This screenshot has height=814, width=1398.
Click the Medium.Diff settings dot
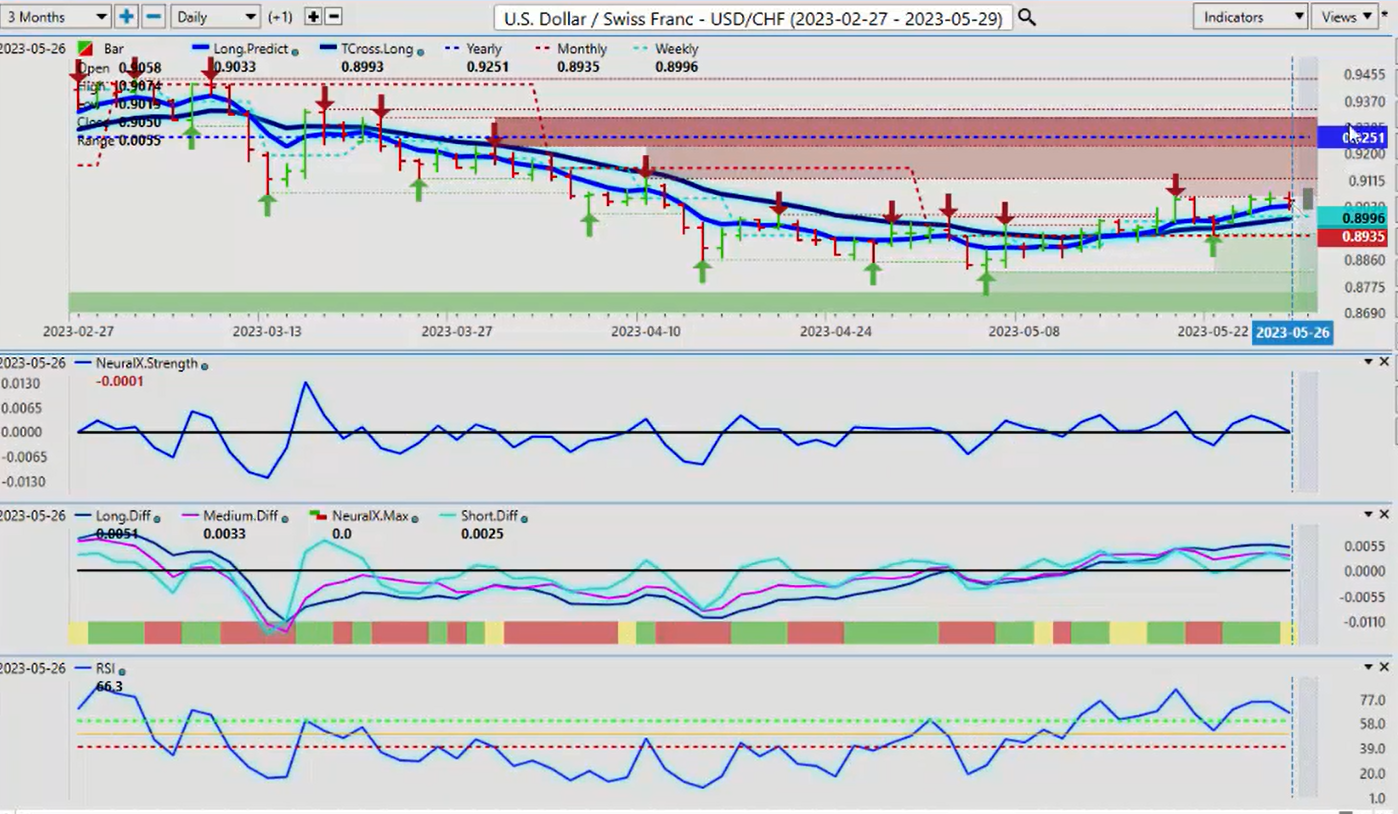click(286, 518)
